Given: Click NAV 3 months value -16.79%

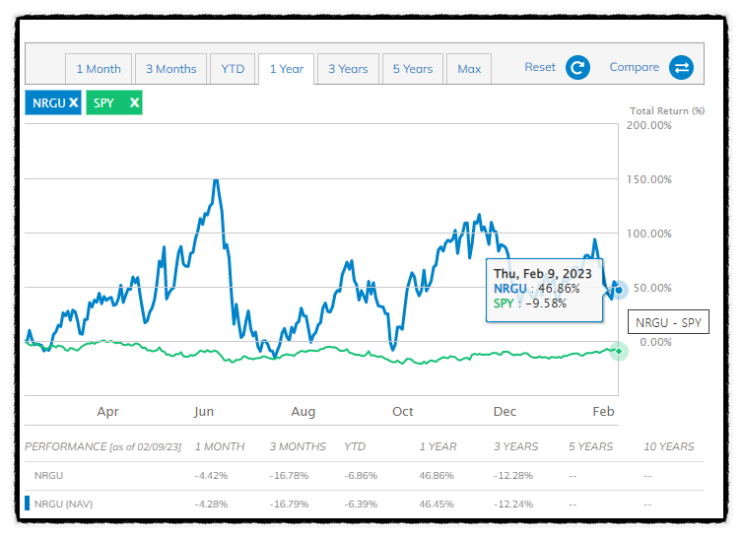Looking at the screenshot, I should point(289,504).
